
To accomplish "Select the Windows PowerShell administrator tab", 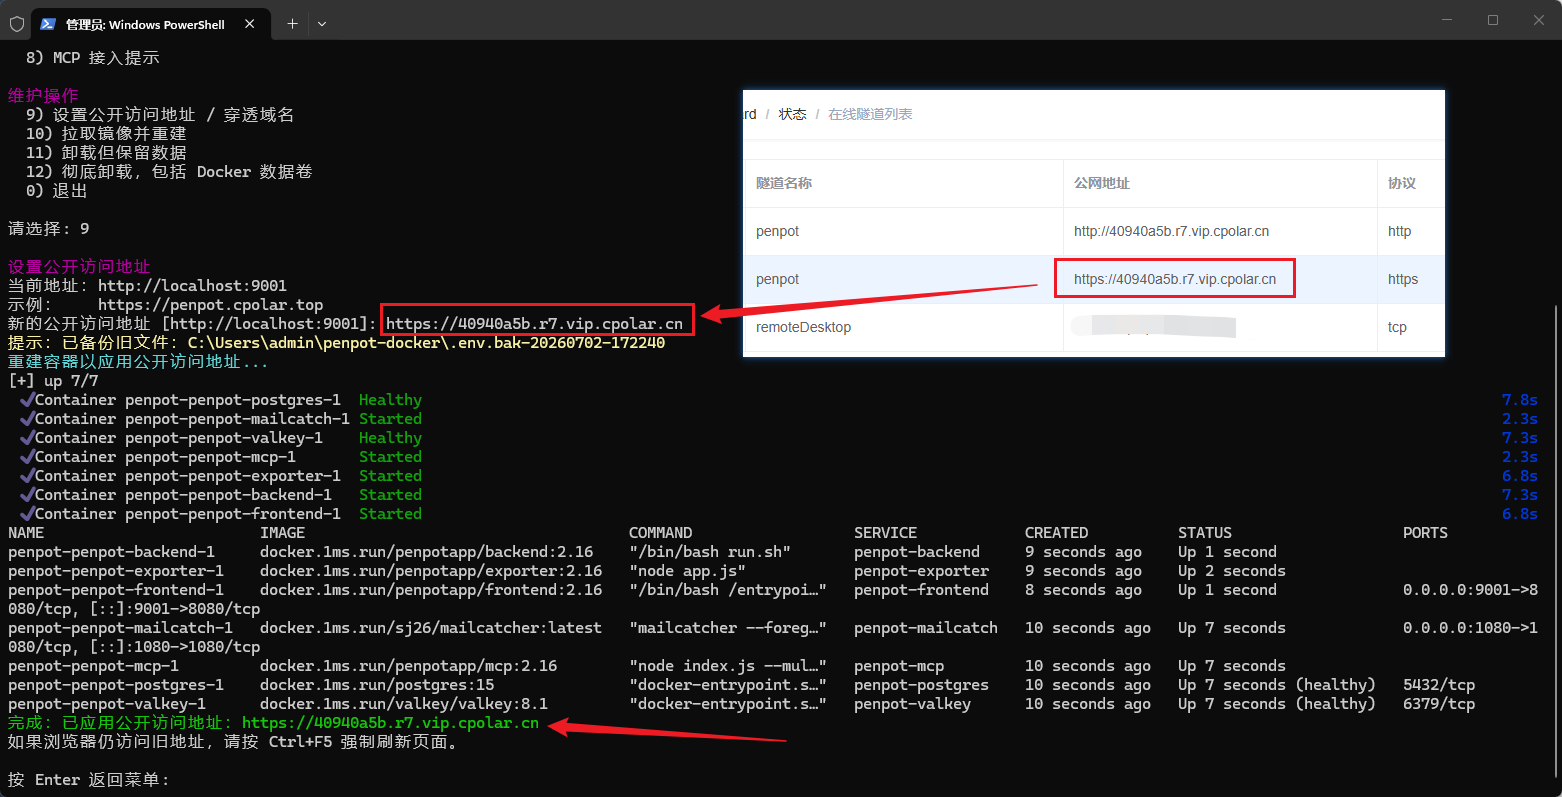I will tap(150, 24).
